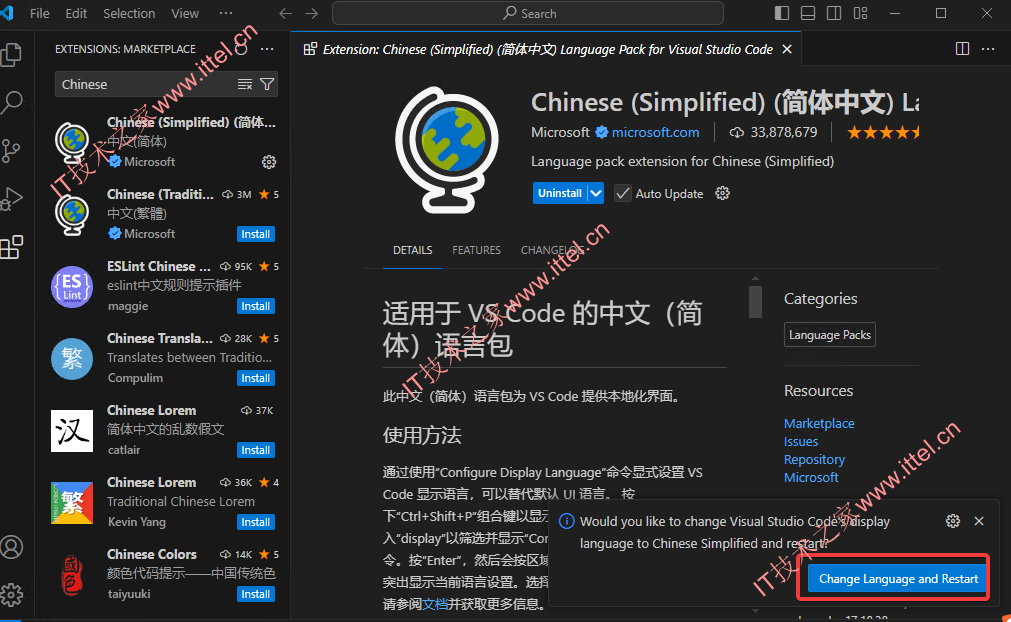Switch to the FEATURES tab

coord(476,250)
